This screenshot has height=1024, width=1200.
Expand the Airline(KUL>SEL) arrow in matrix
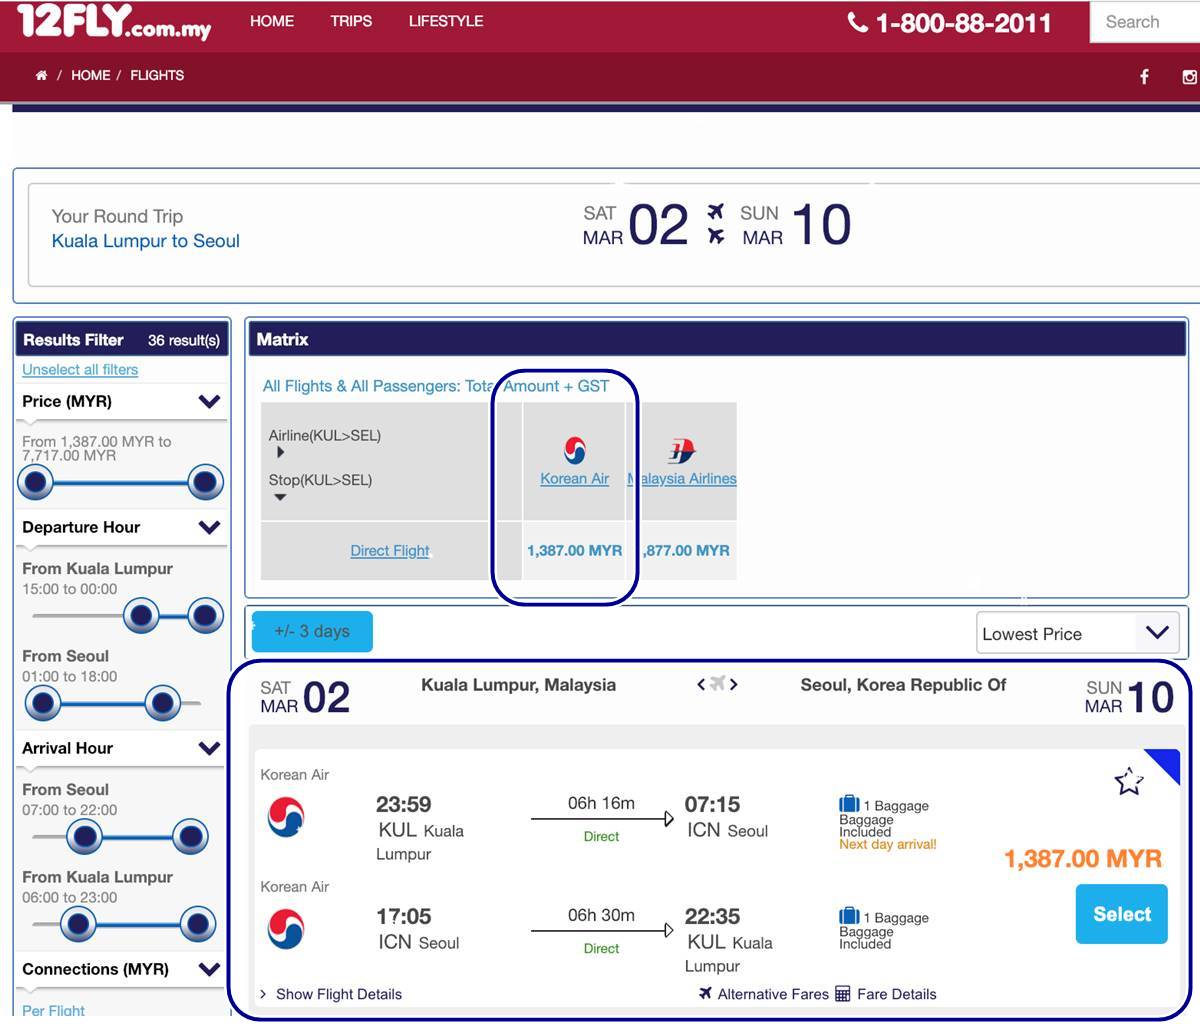coord(280,453)
